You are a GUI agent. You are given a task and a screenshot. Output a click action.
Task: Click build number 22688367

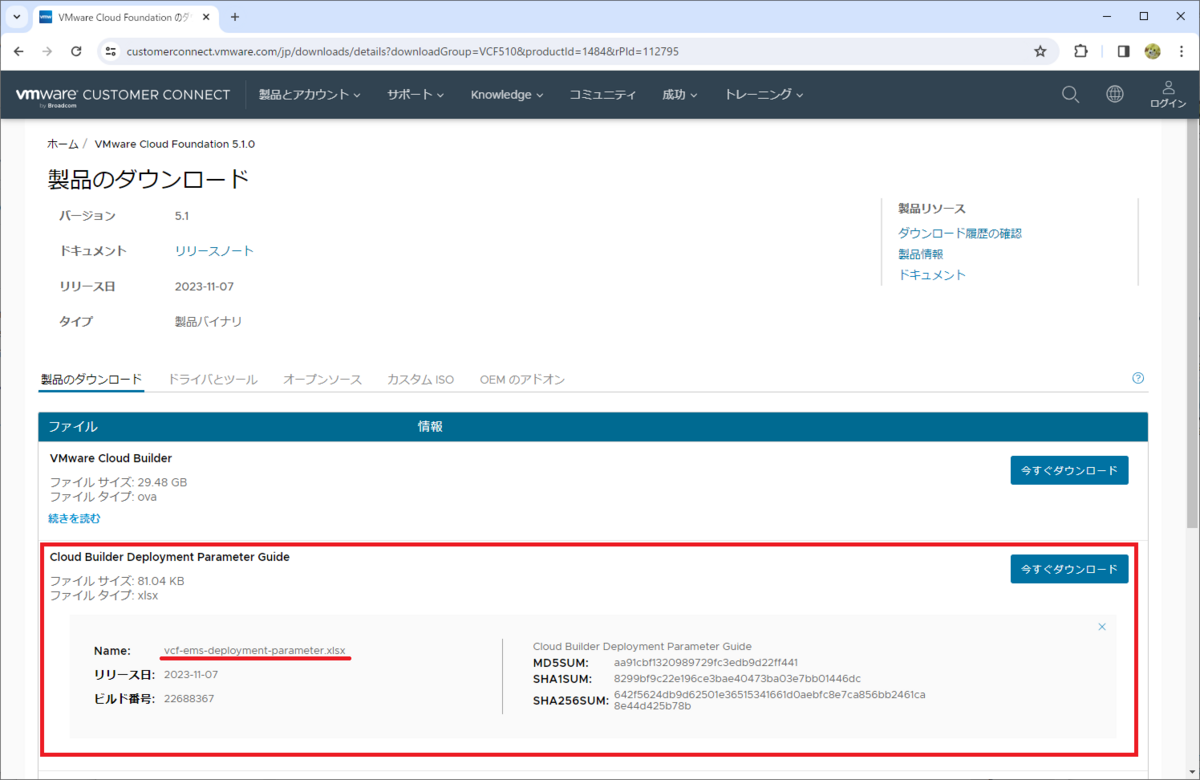[x=189, y=698]
